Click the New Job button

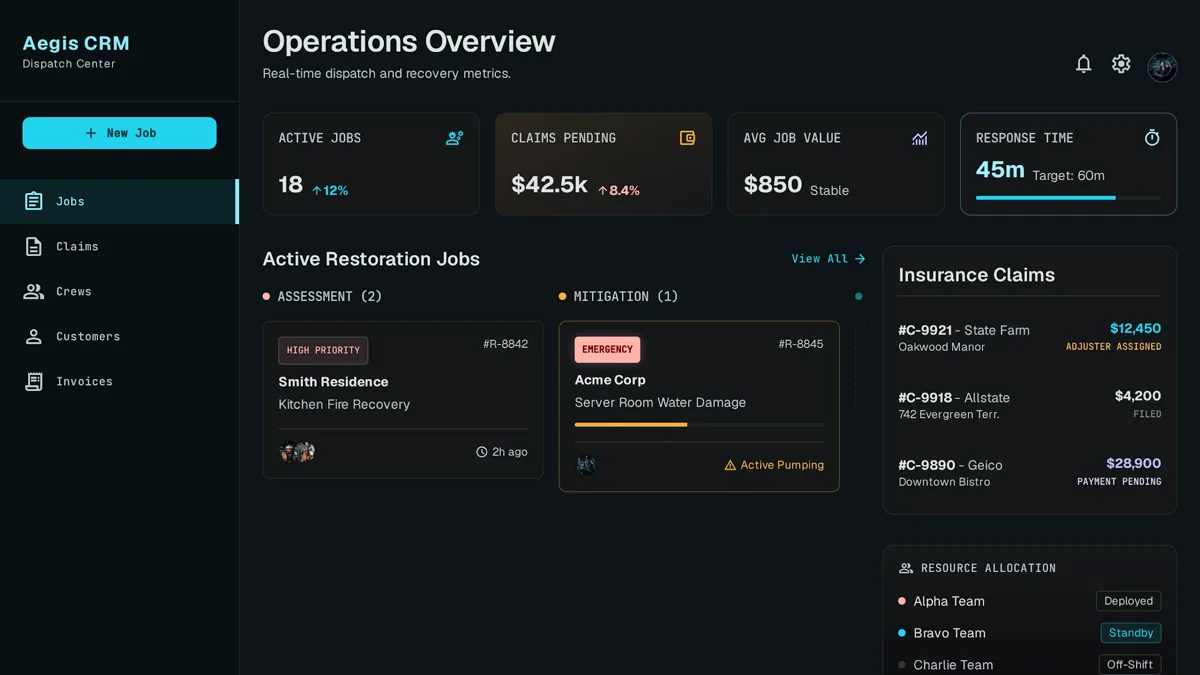tap(119, 133)
